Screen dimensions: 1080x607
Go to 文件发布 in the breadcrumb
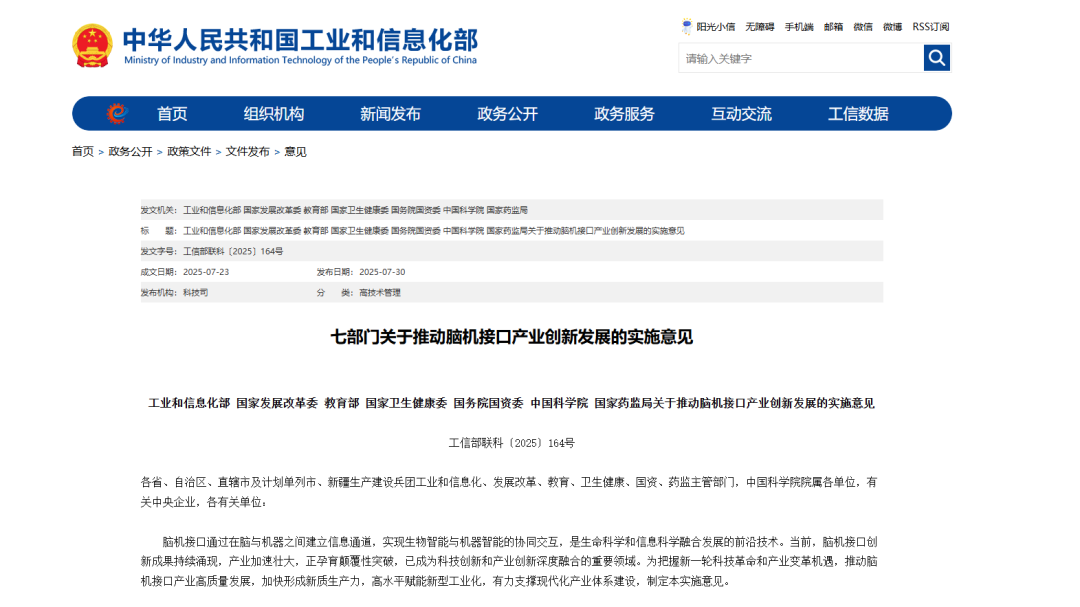tap(247, 152)
